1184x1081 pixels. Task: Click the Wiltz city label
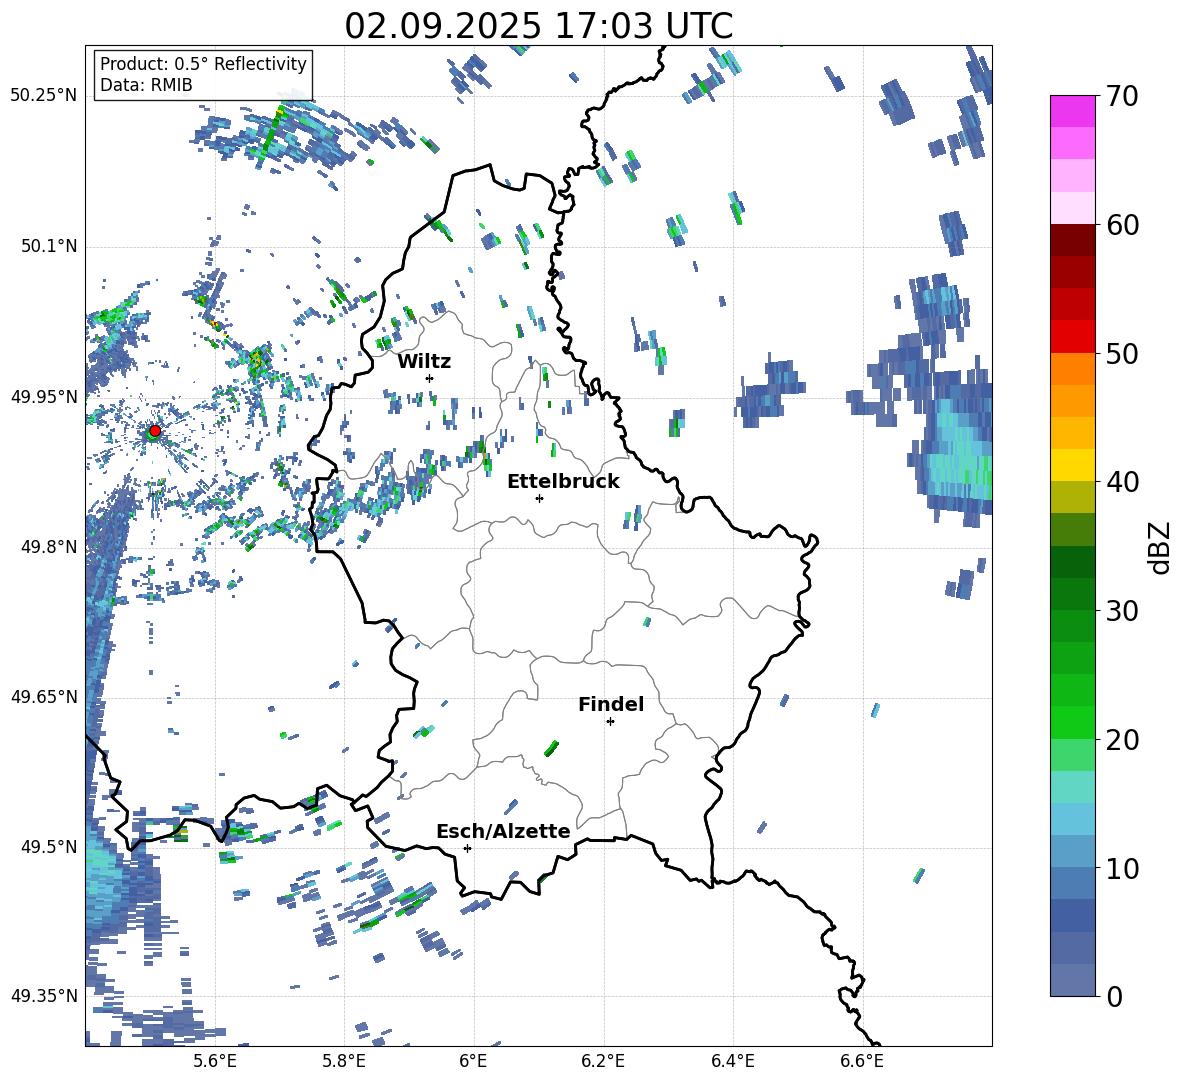424,361
